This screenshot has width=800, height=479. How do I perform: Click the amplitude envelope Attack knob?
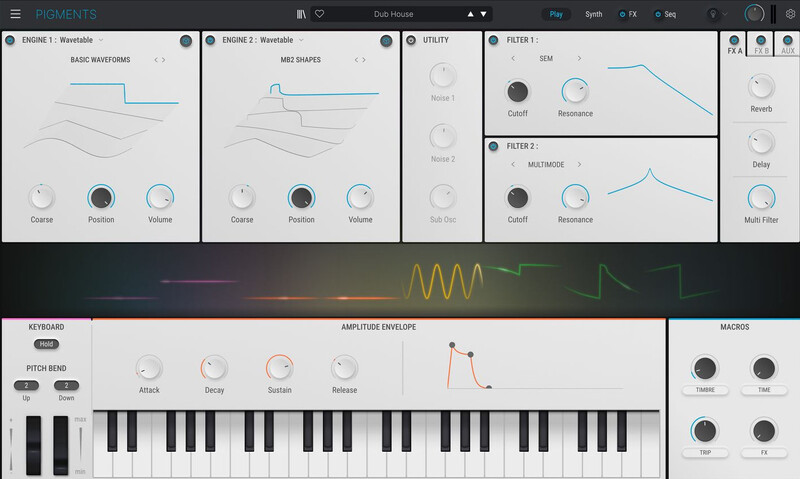pos(149,368)
